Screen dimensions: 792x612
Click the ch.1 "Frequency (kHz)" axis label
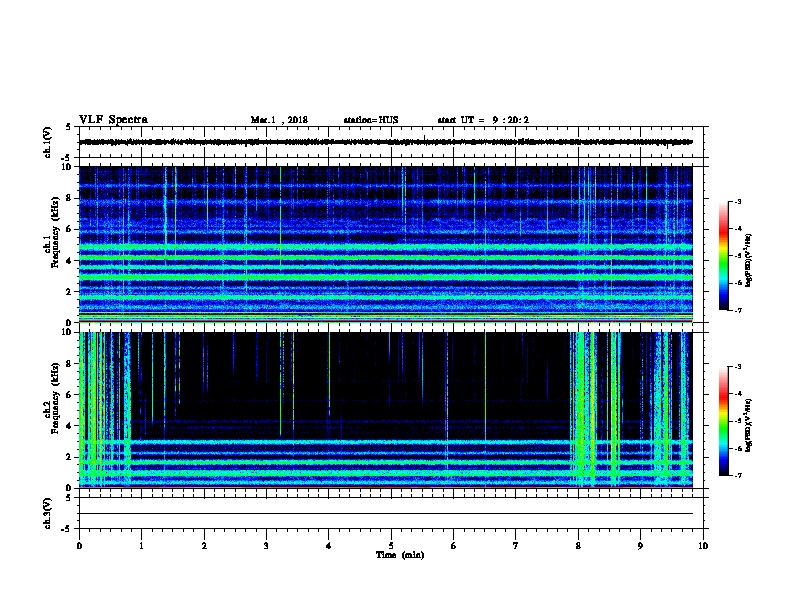coord(55,233)
